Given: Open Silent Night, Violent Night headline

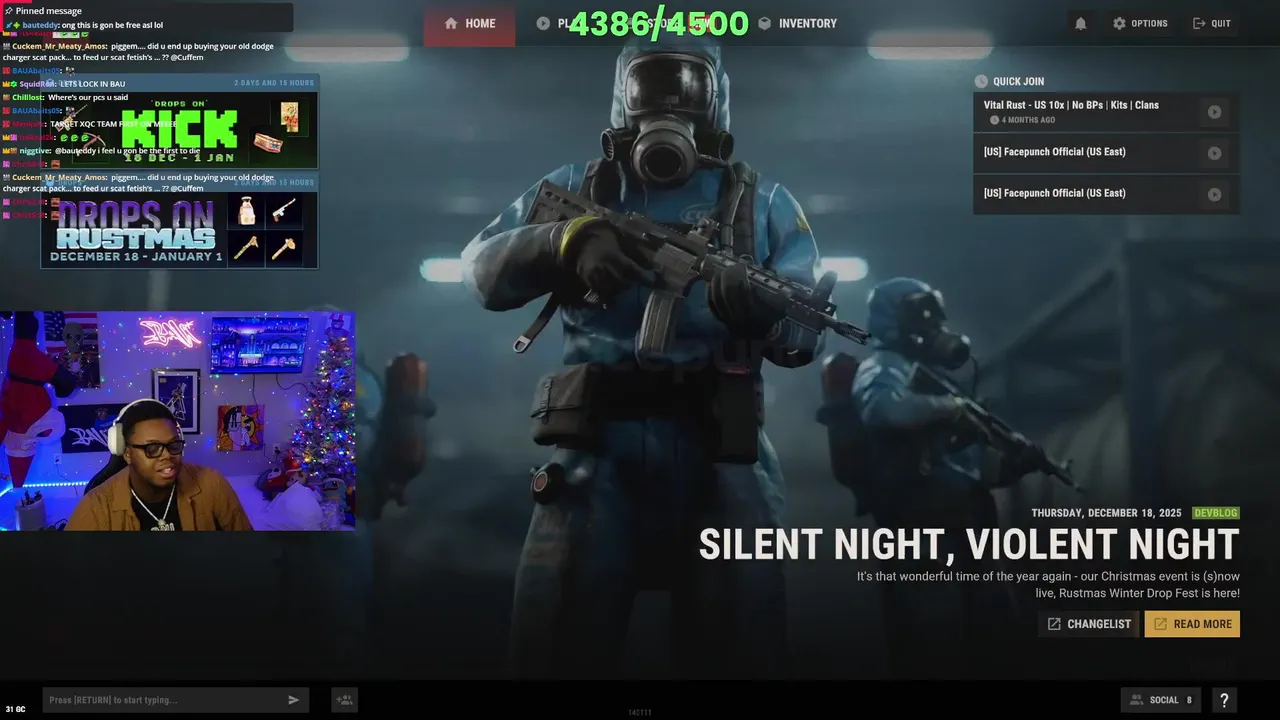Looking at the screenshot, I should coord(969,545).
